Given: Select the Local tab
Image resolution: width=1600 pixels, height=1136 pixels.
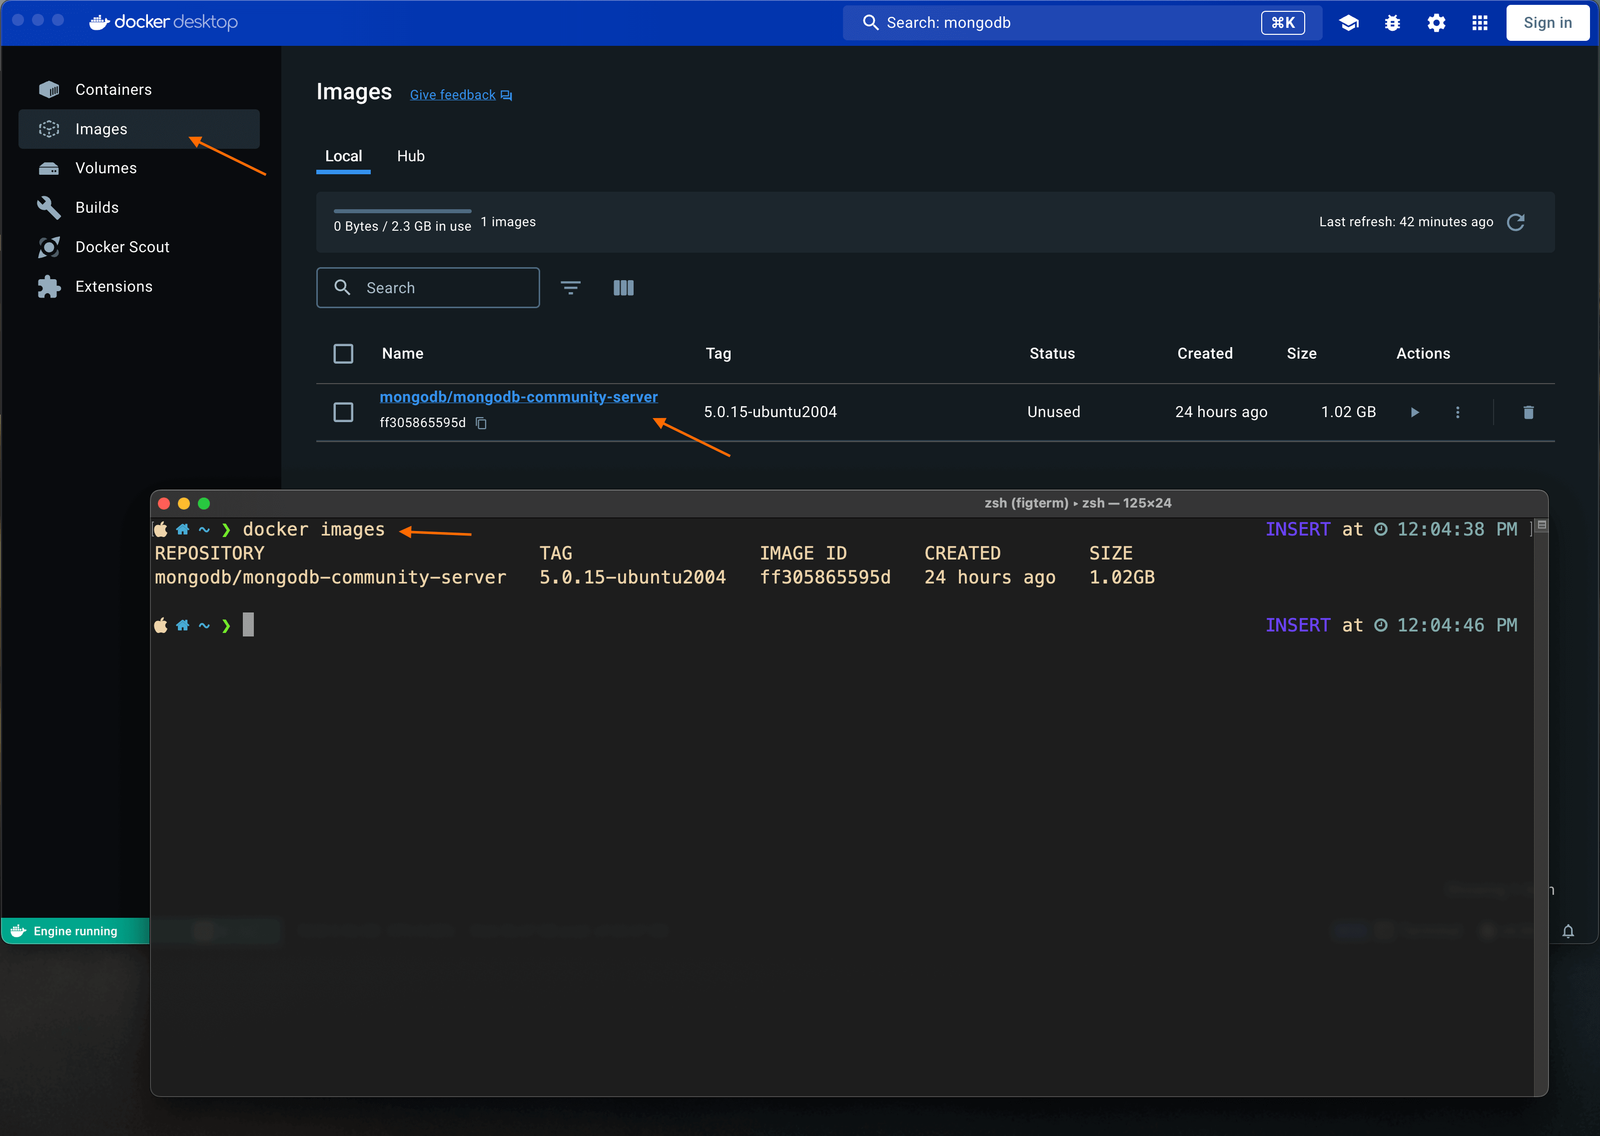Looking at the screenshot, I should (343, 156).
